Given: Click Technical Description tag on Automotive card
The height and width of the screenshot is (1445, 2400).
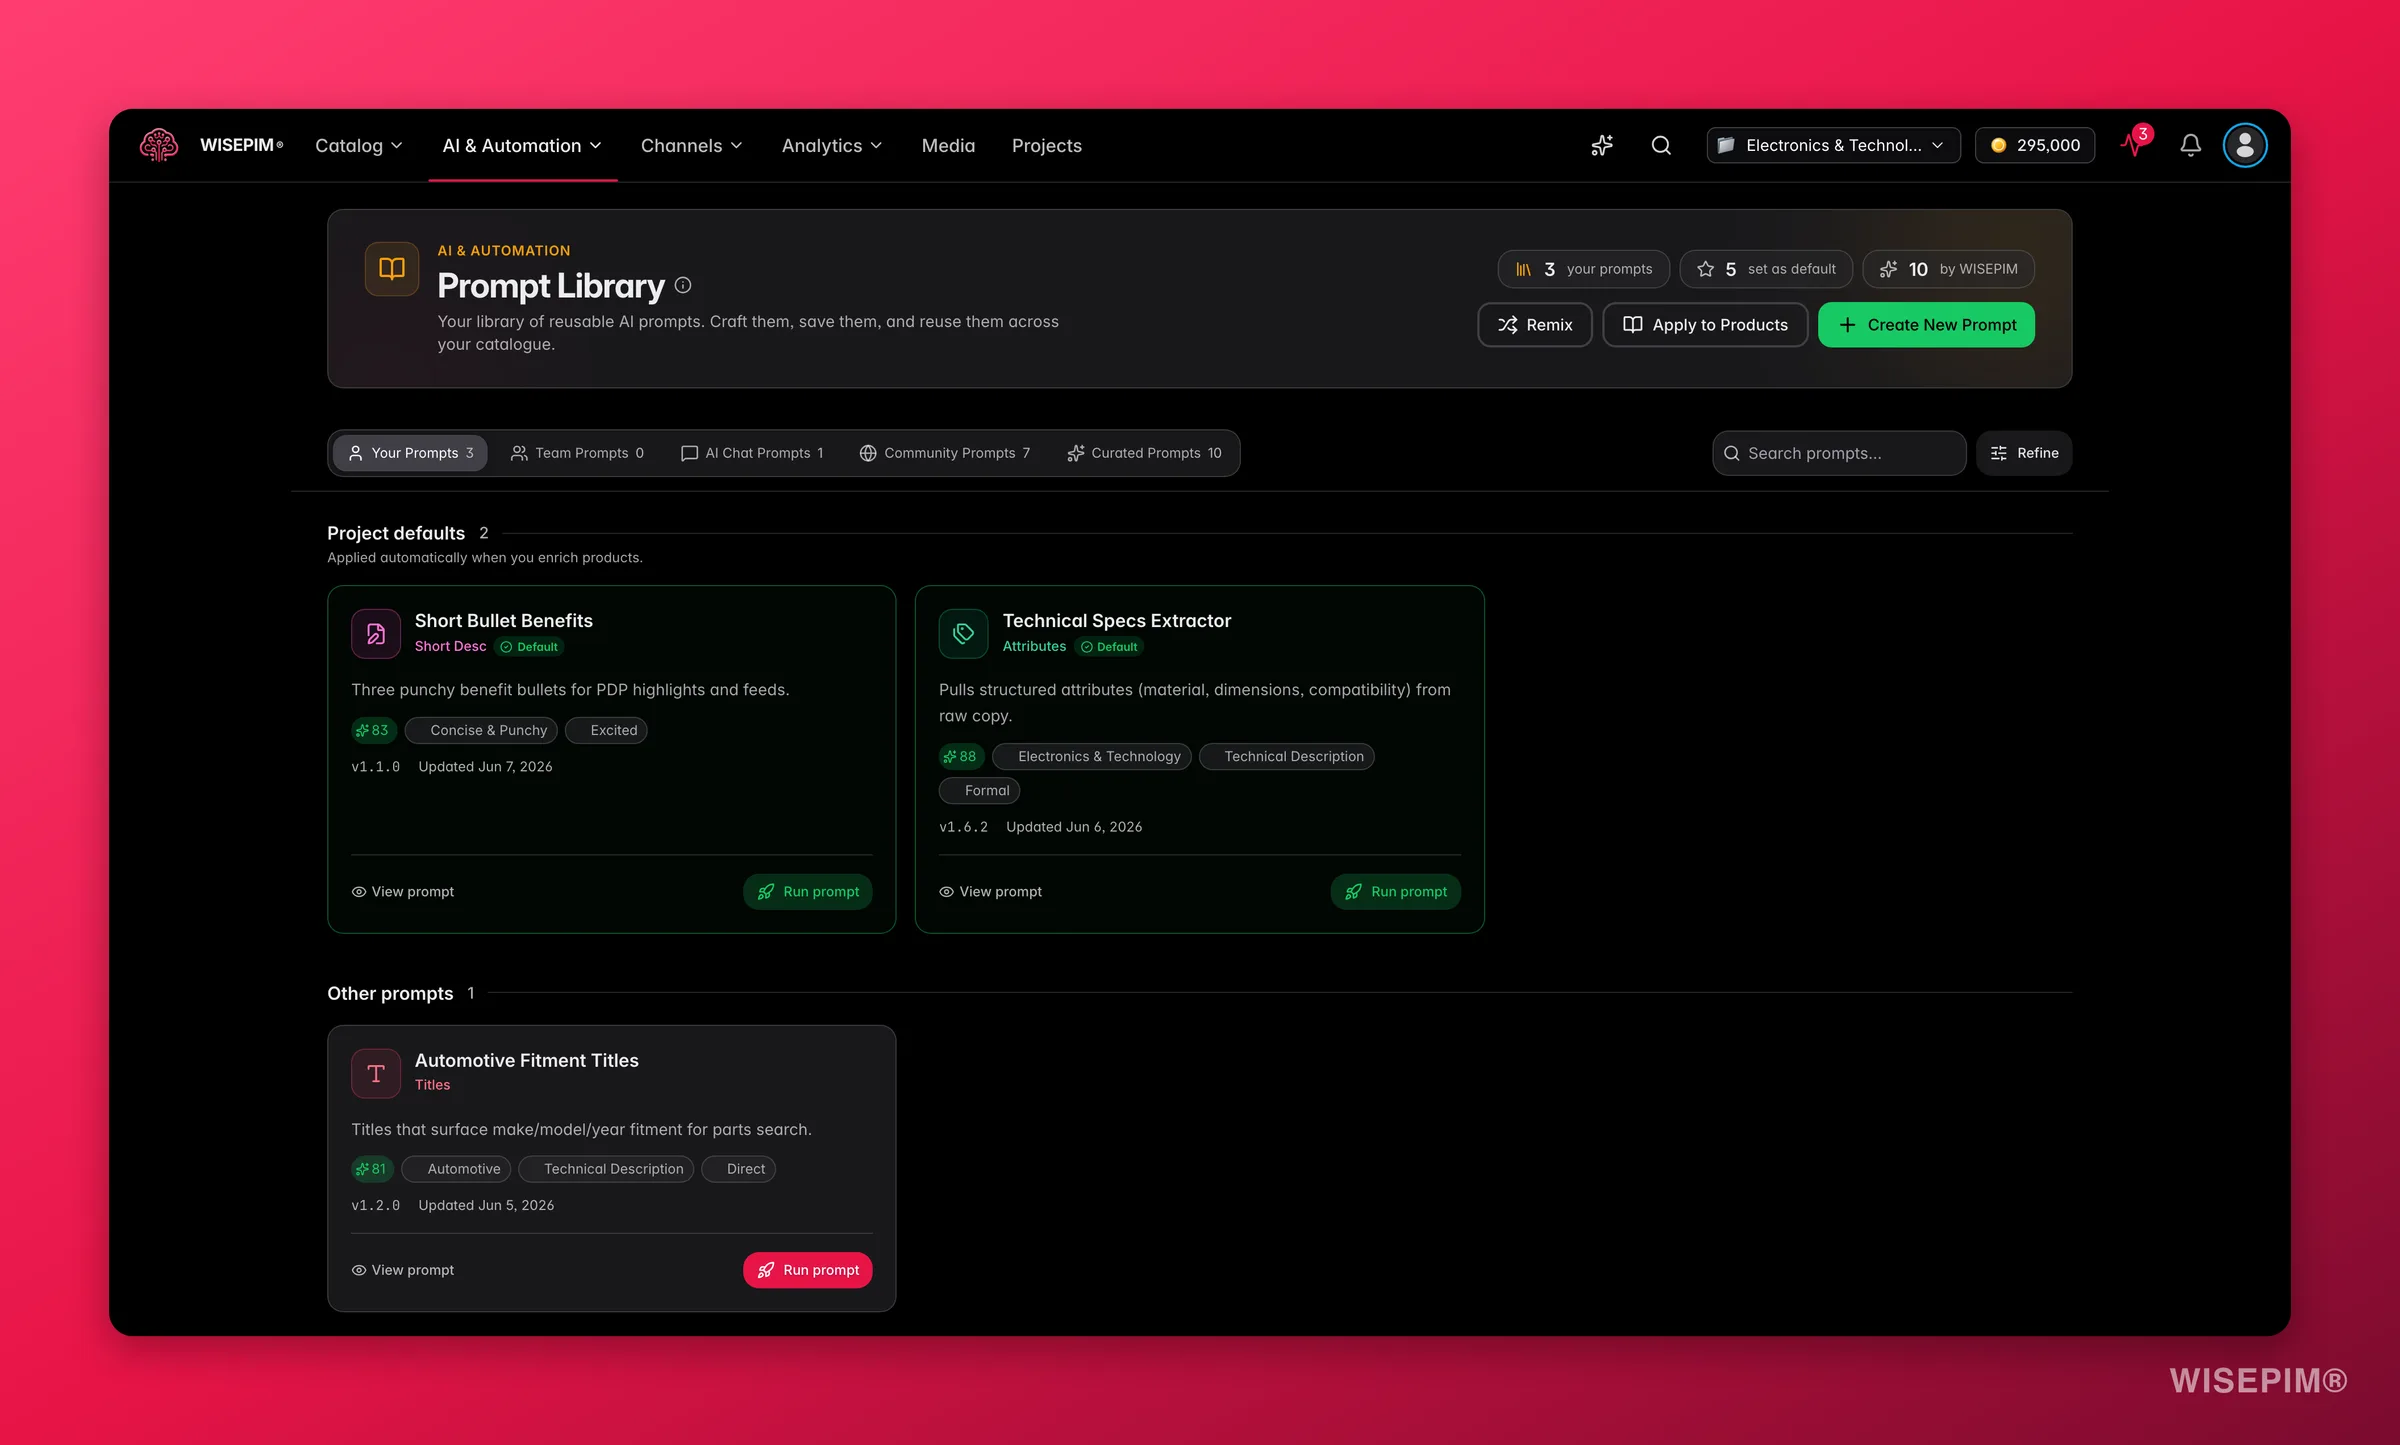Looking at the screenshot, I should coord(606,1168).
